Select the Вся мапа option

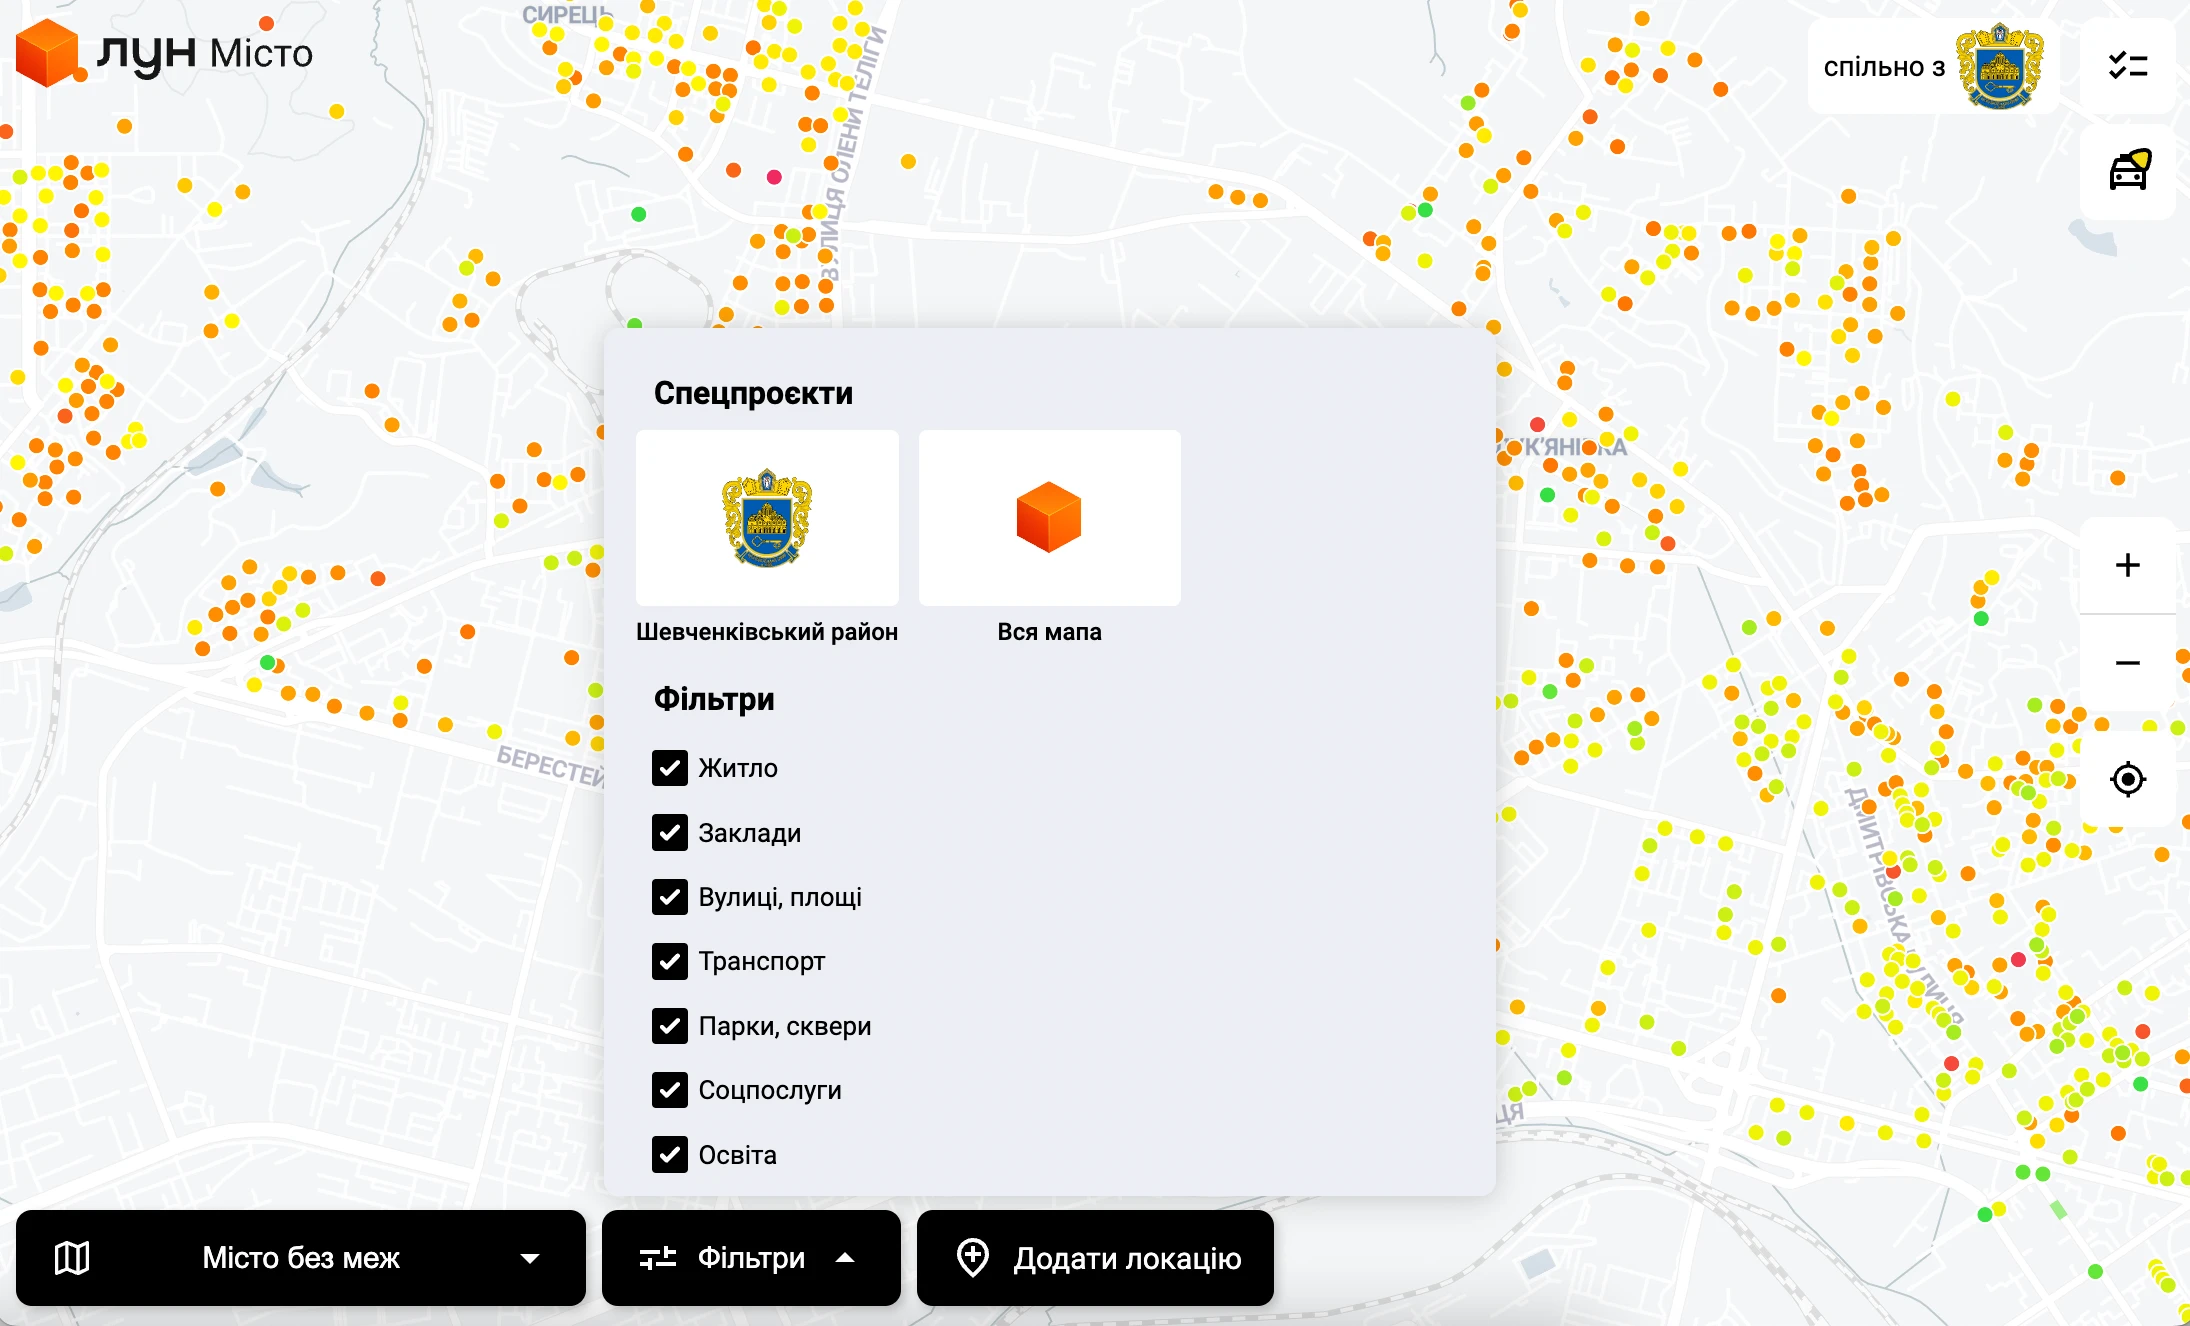click(1049, 518)
